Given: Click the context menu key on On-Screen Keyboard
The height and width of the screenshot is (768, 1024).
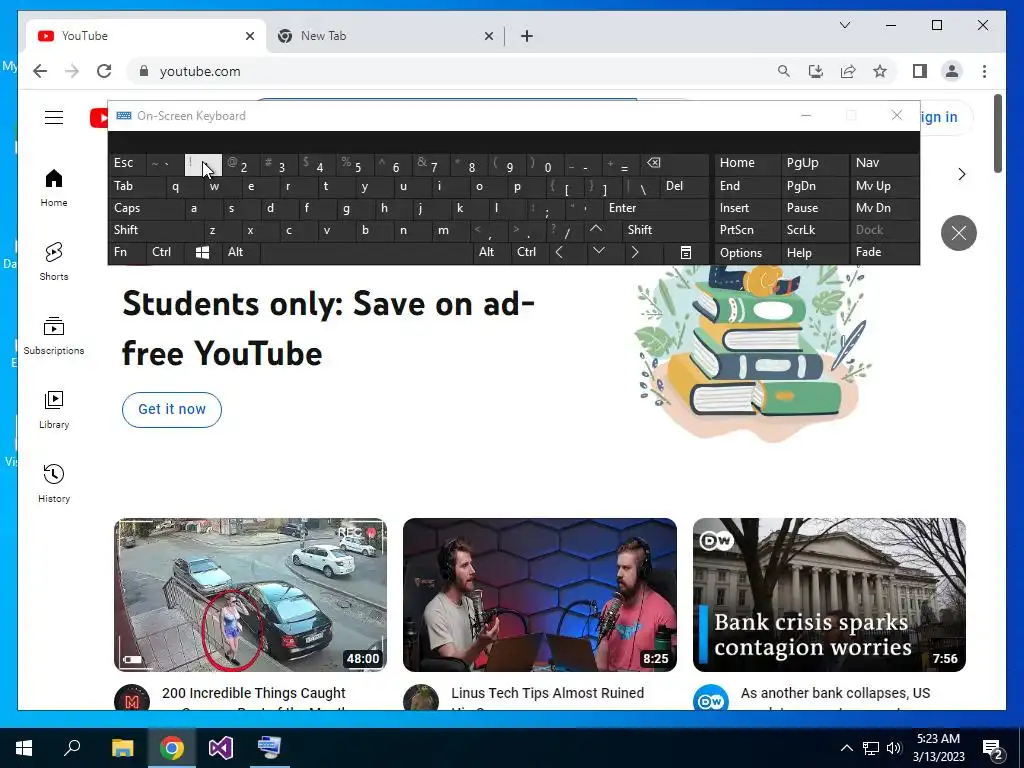Looking at the screenshot, I should (x=686, y=253).
